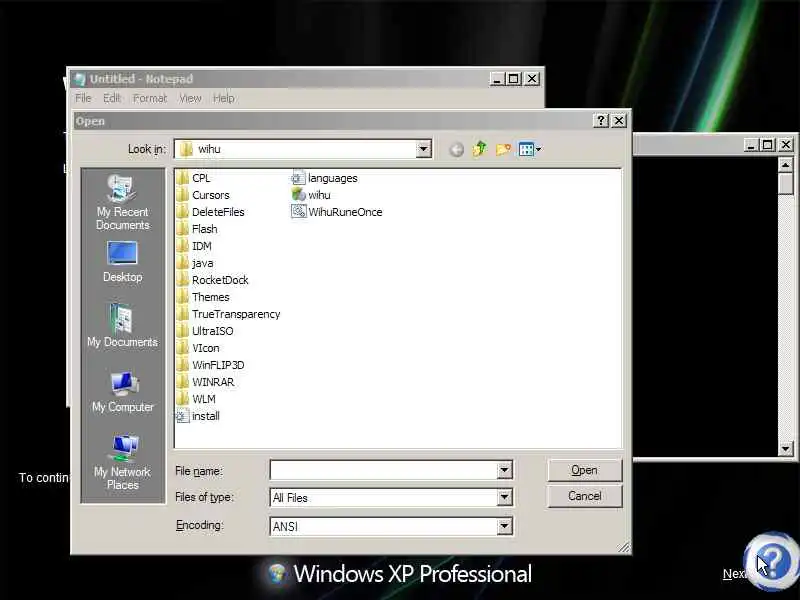The height and width of the screenshot is (600, 800).
Task: Select the wihu application file
Action: point(311,195)
